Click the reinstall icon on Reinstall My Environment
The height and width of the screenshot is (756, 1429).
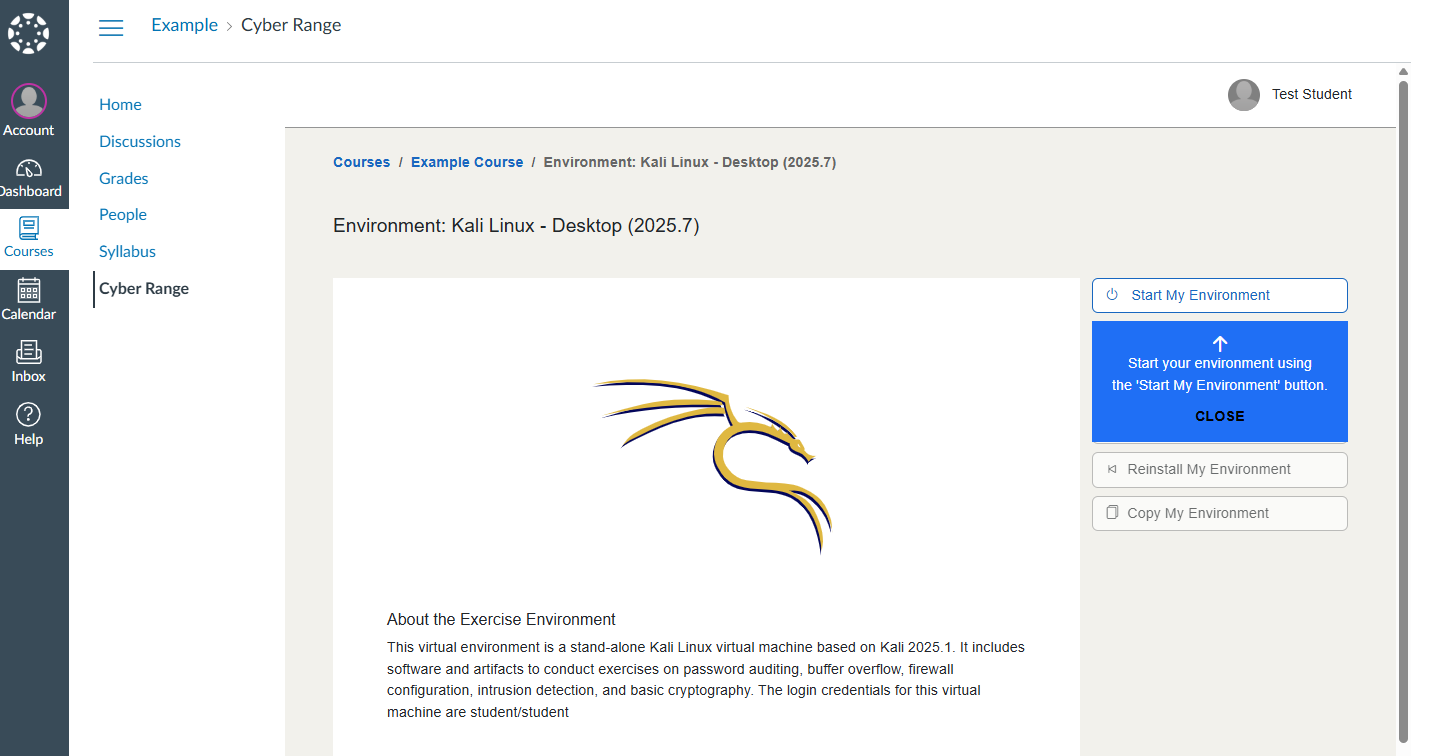coord(1112,469)
